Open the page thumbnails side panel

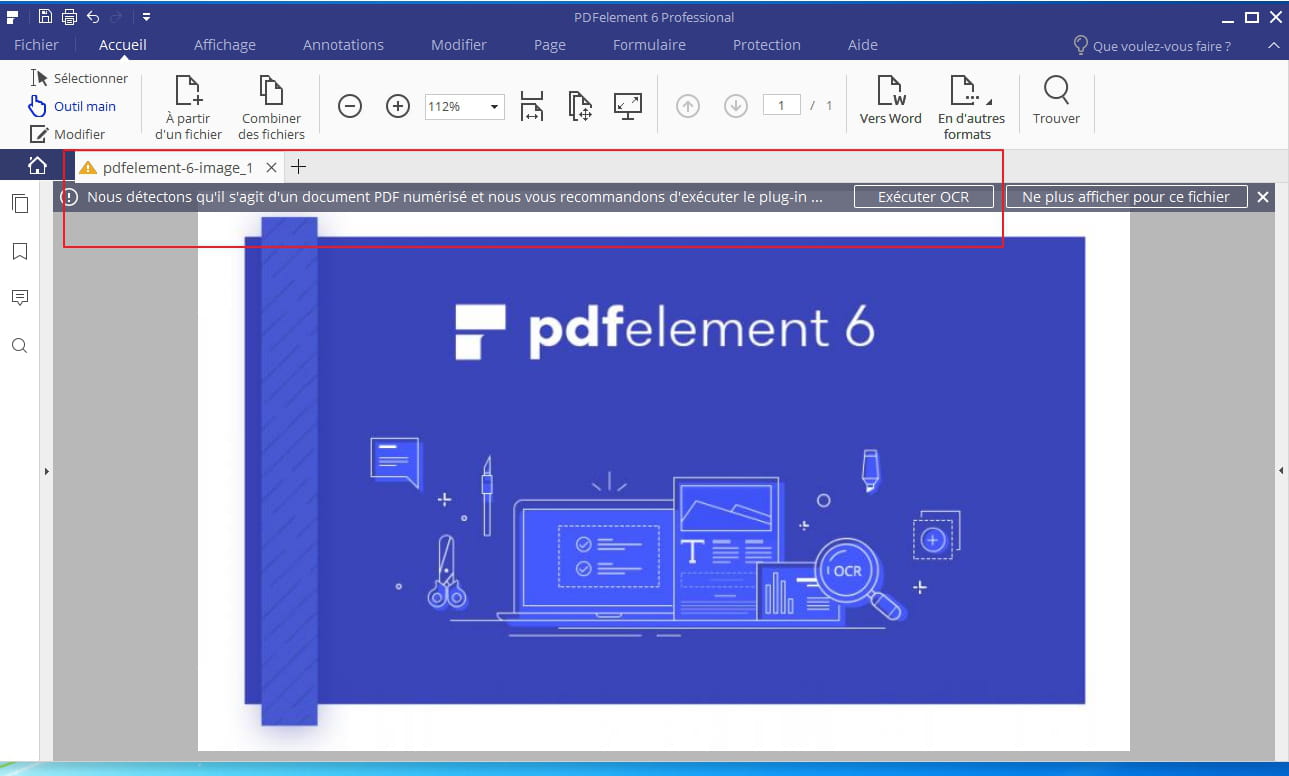pyautogui.click(x=19, y=203)
